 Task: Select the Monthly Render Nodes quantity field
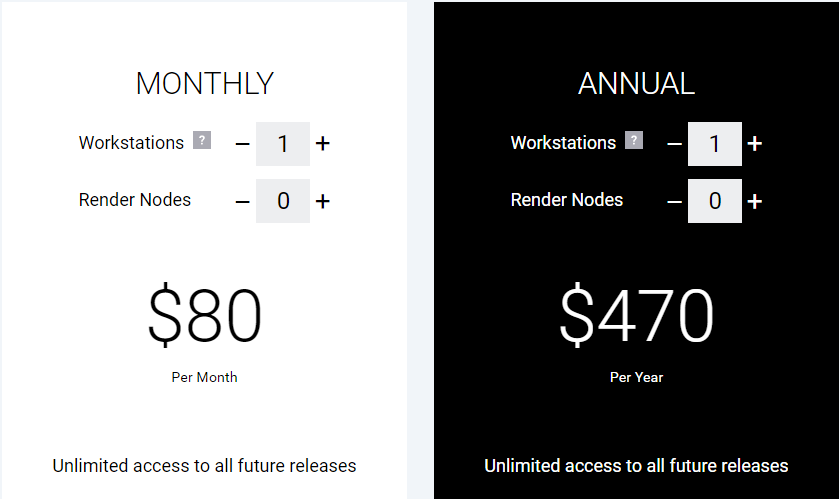(283, 201)
